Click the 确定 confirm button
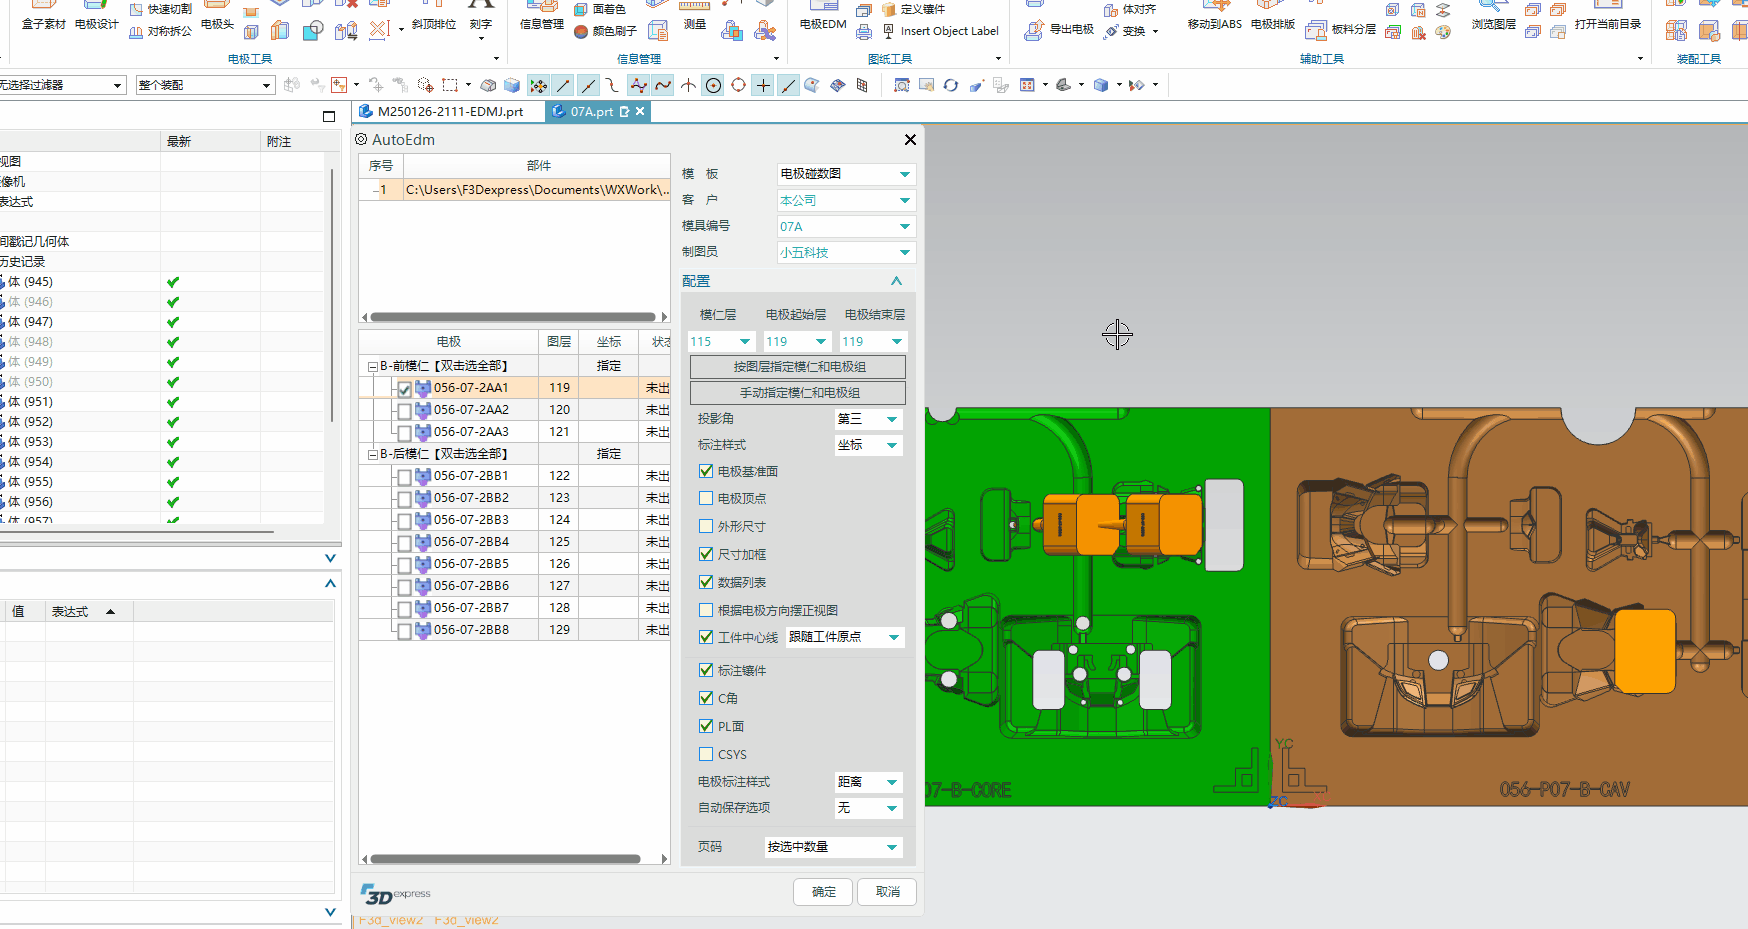This screenshot has width=1748, height=929. click(x=824, y=892)
